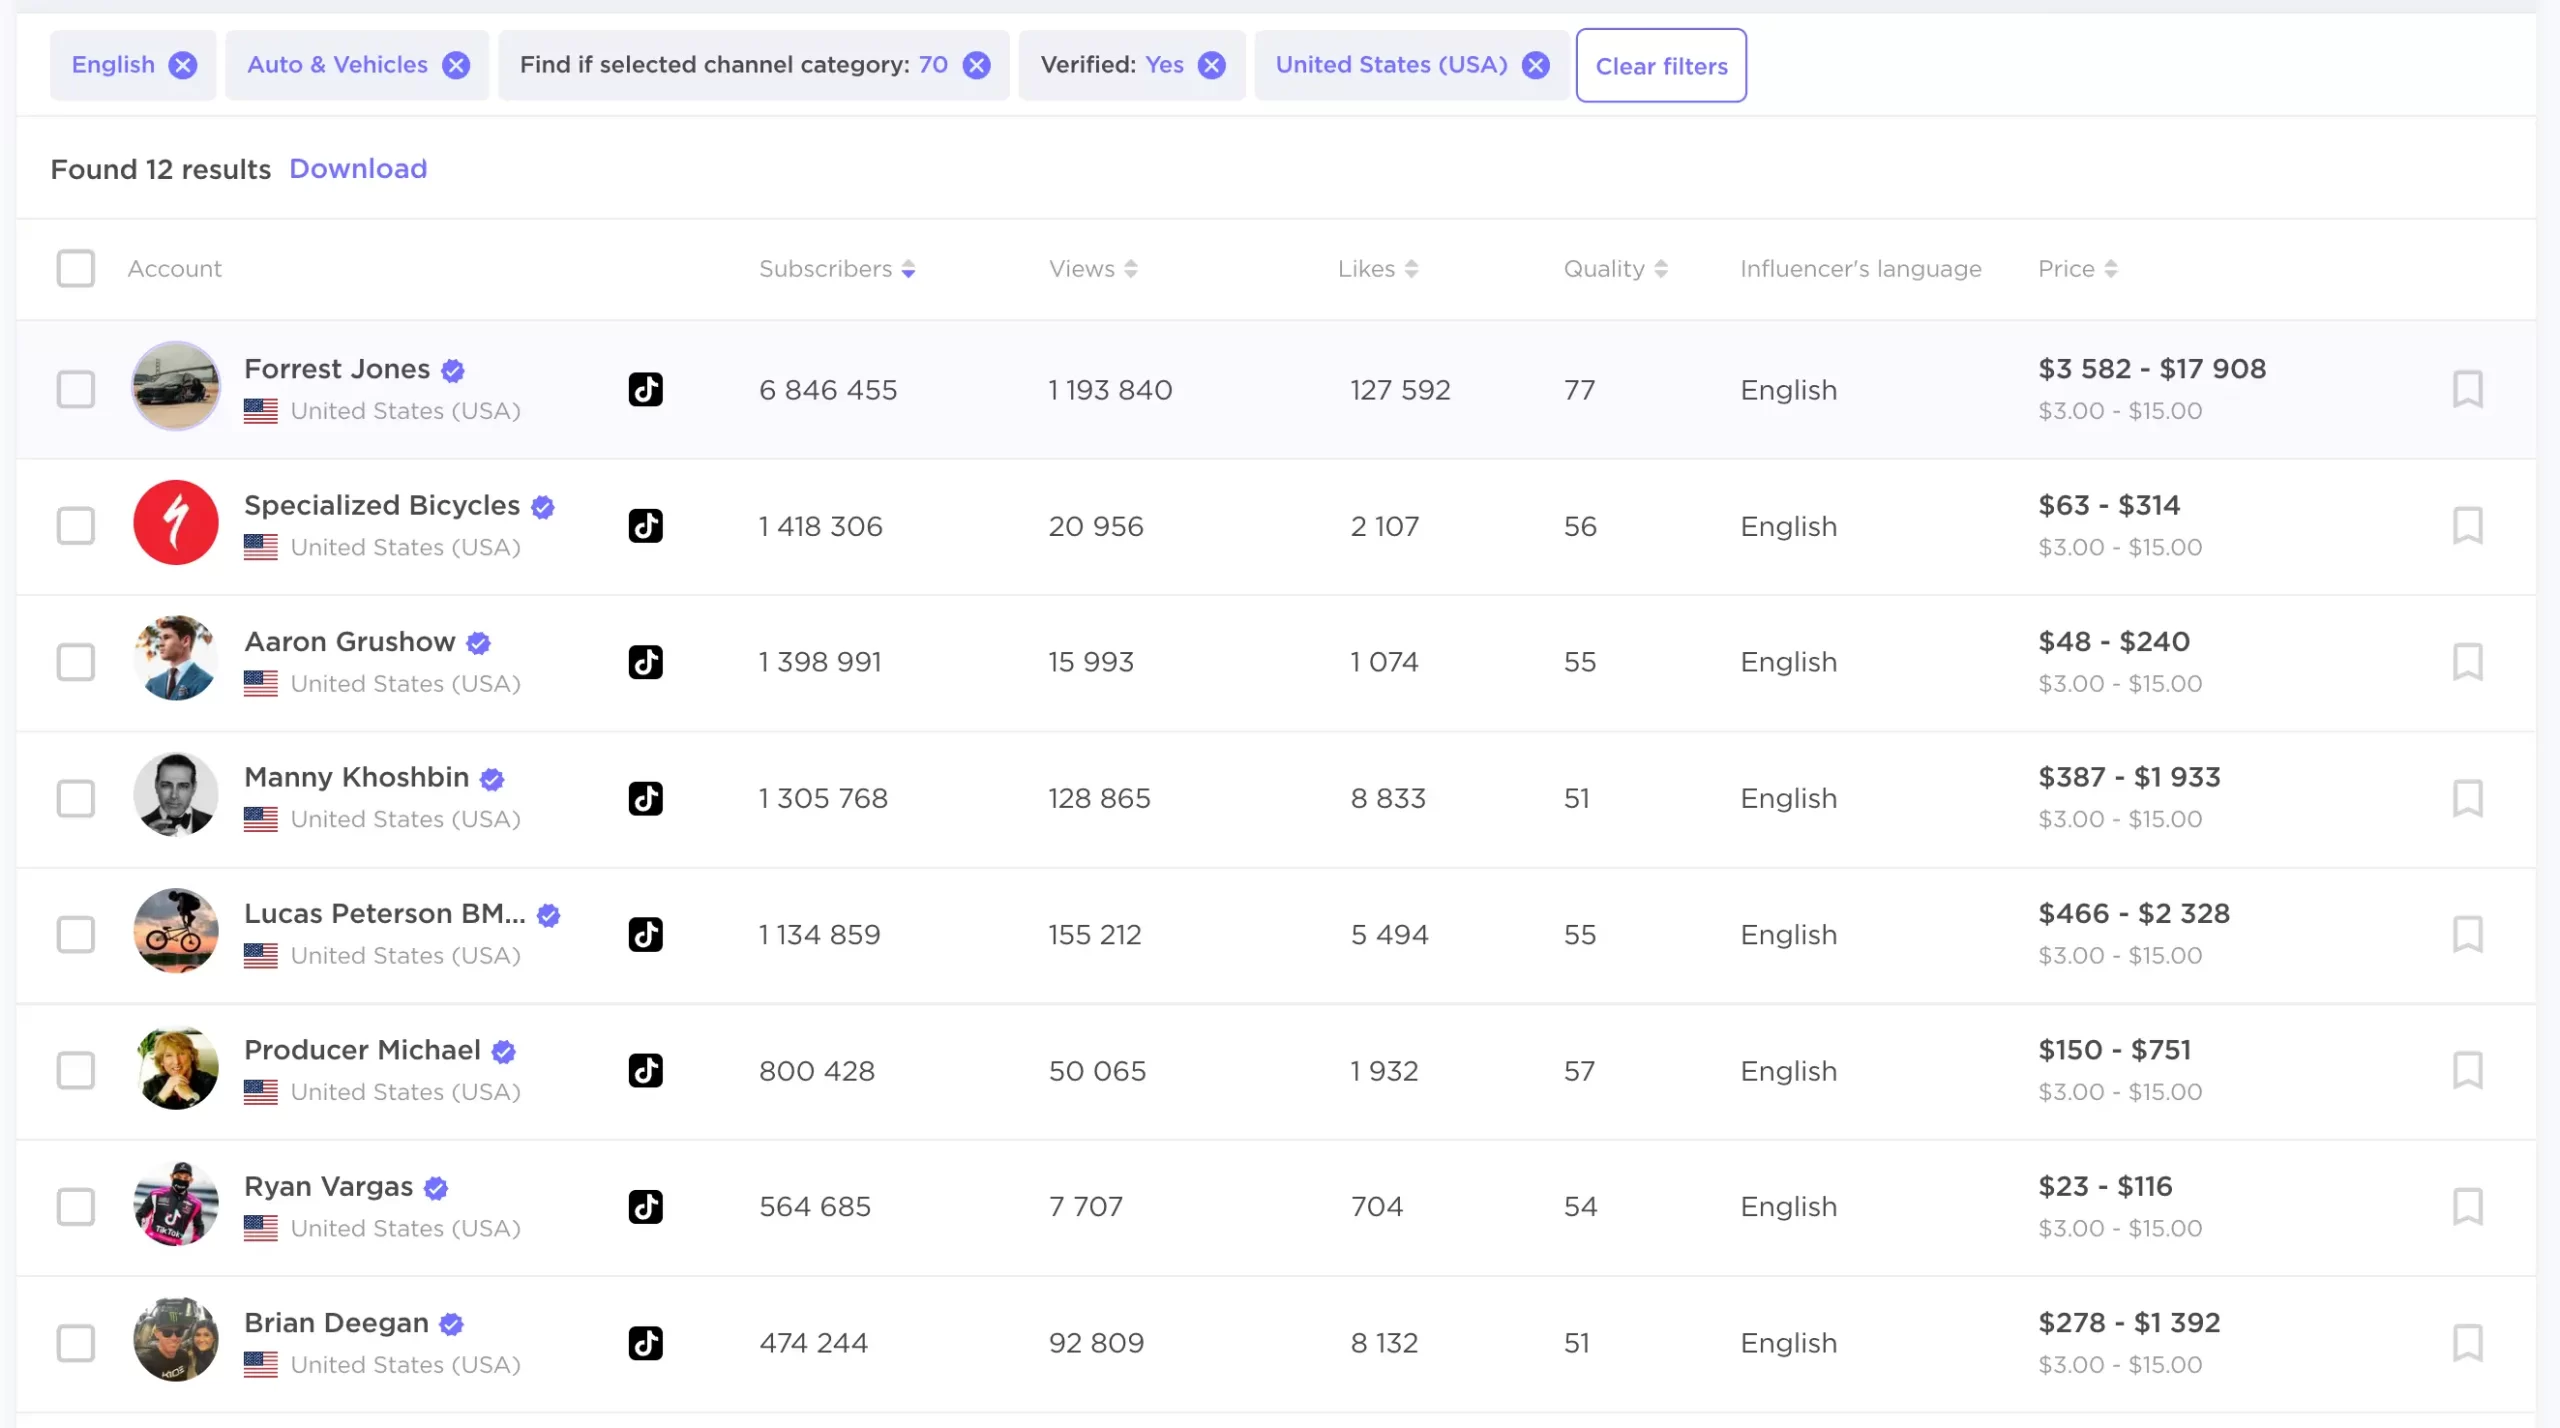2560x1428 pixels.
Task: Click the TikTok icon for Lucas Peterson BM...
Action: click(x=645, y=934)
